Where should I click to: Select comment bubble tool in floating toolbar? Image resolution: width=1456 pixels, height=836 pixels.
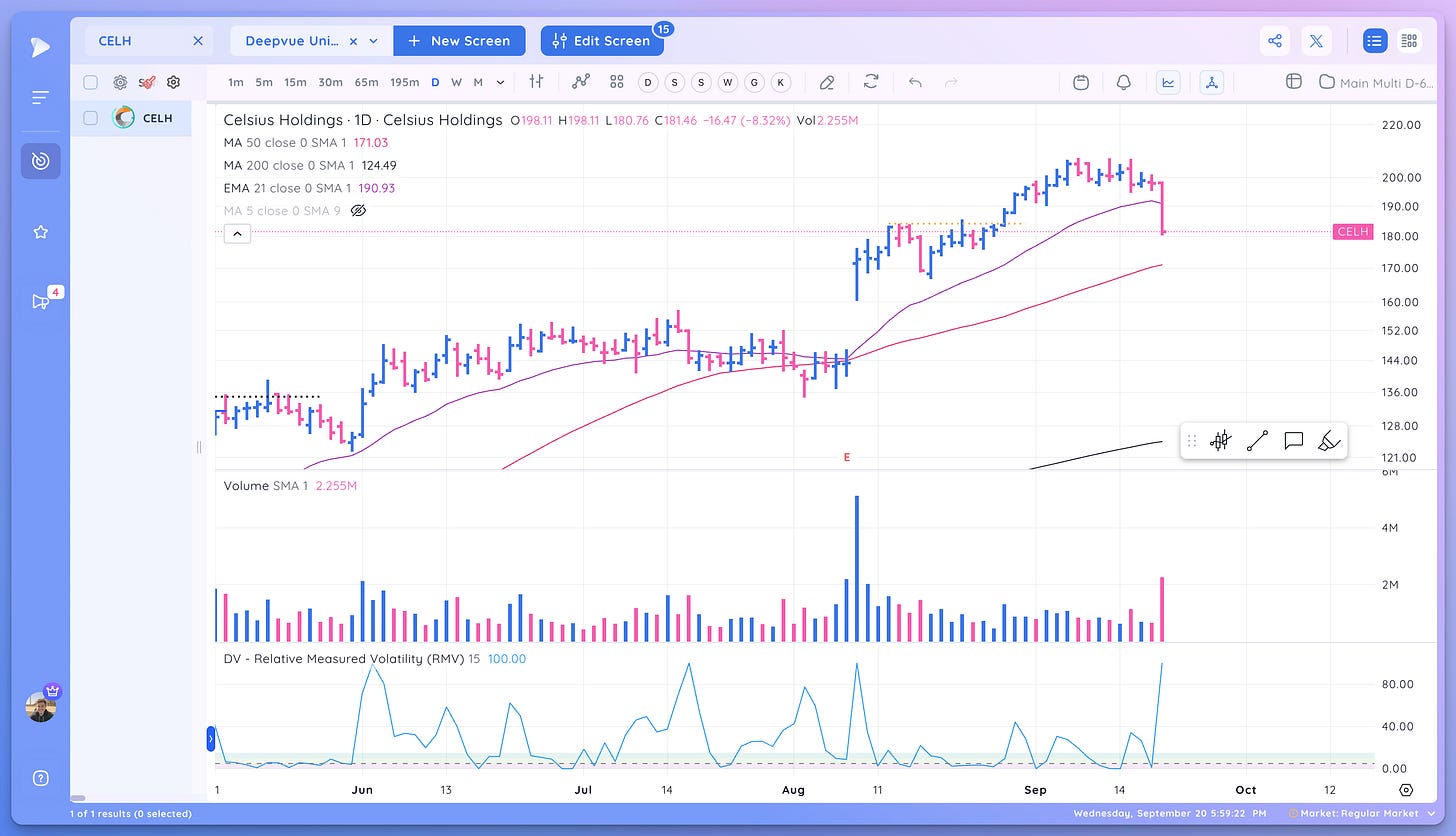1293,441
